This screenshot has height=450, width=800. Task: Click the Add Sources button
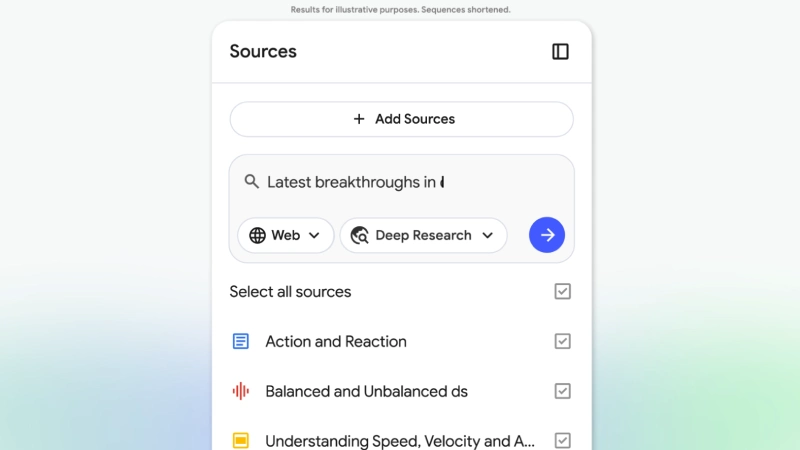pyautogui.click(x=402, y=119)
